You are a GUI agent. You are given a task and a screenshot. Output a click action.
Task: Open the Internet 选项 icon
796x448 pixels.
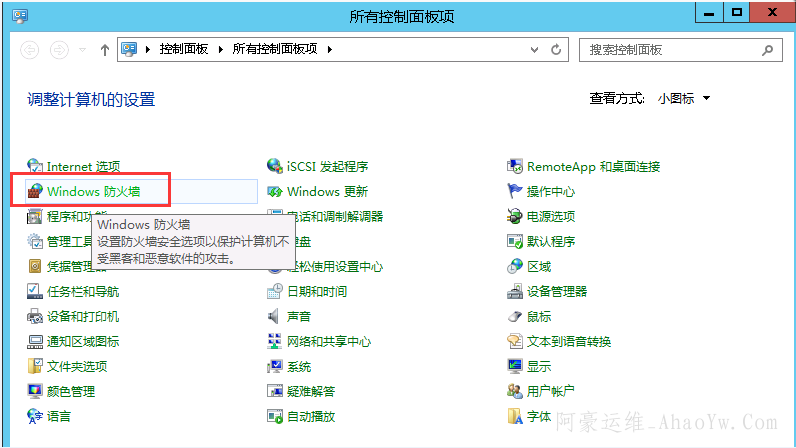35,166
